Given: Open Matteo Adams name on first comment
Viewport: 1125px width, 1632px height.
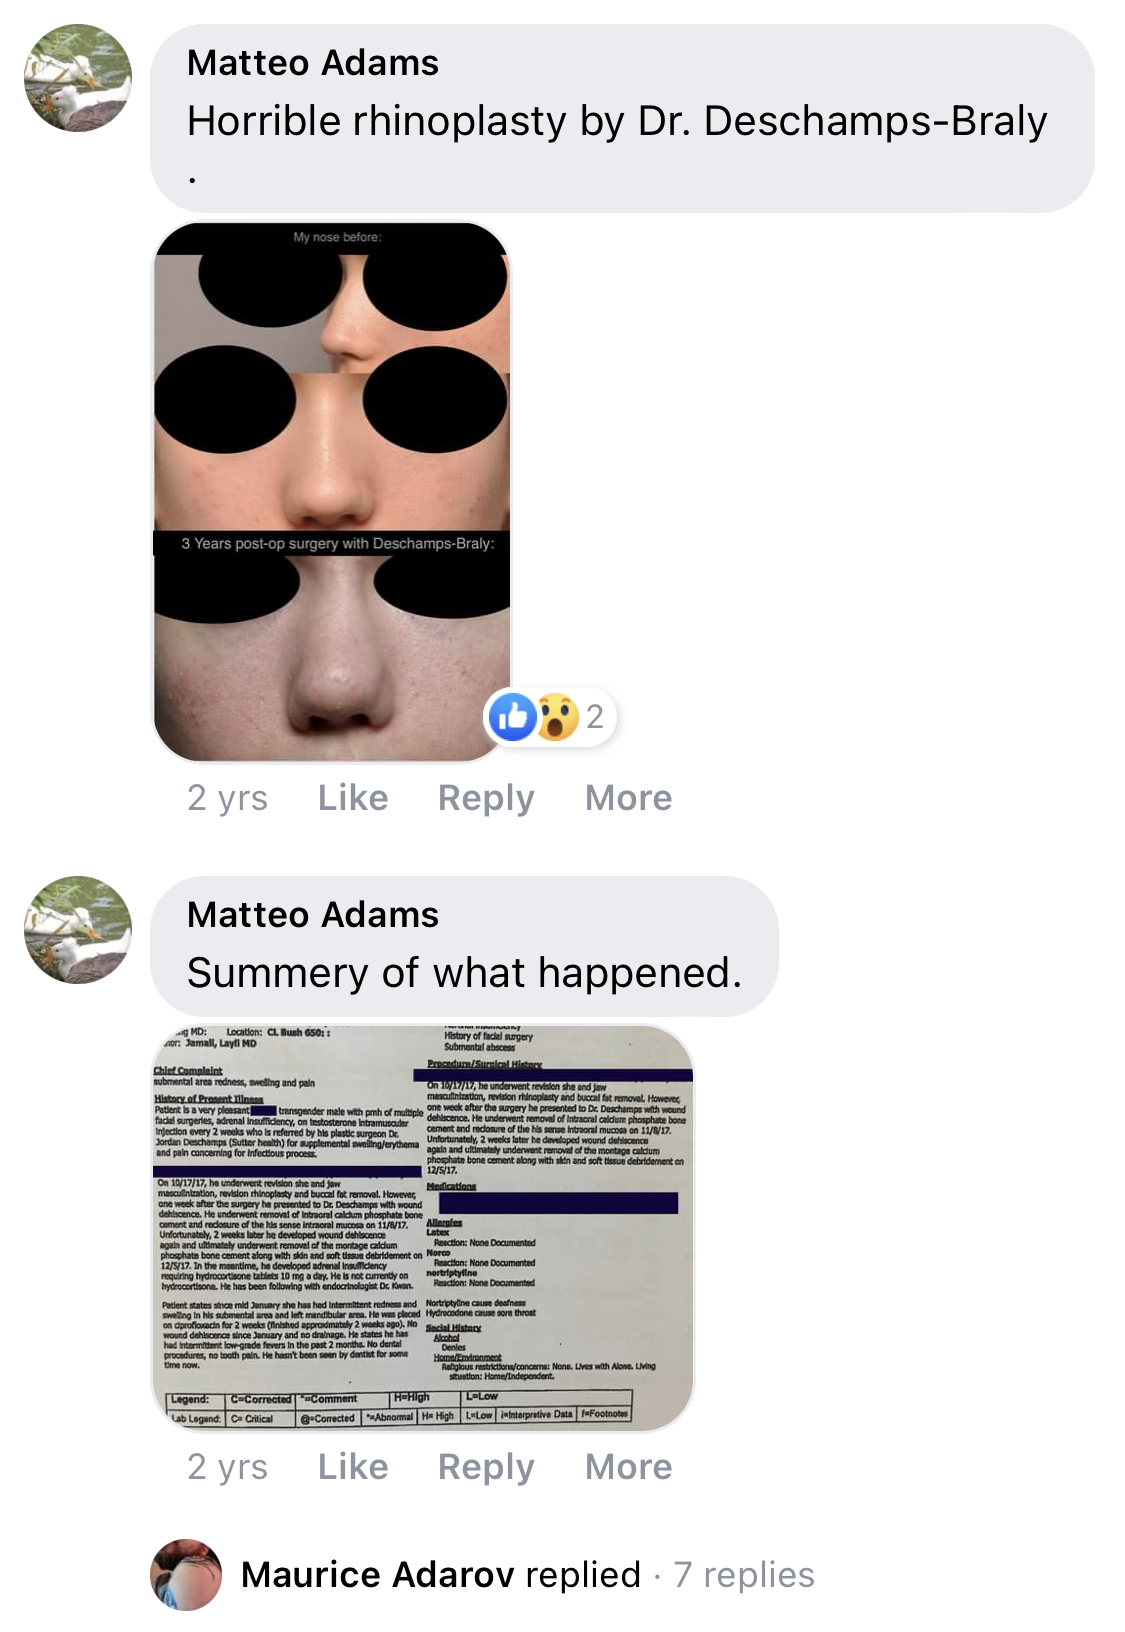Looking at the screenshot, I should coord(313,63).
